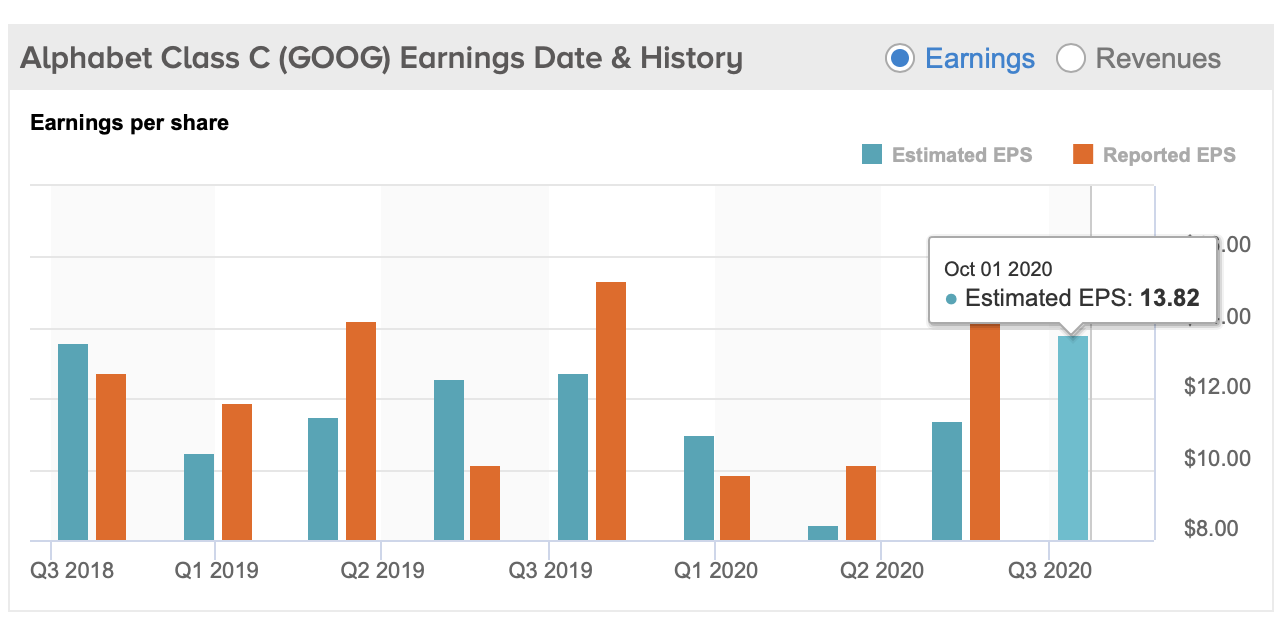Click the Estimated EPS legend label
Viewport: 1286px width, 632px height.
click(x=962, y=155)
